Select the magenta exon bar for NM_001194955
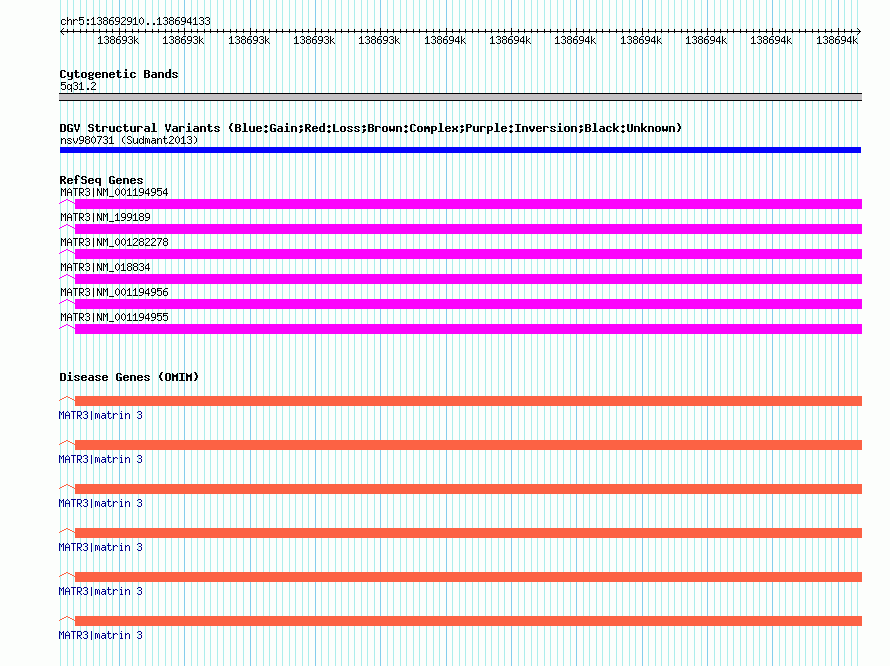890x666 pixels. pos(468,329)
